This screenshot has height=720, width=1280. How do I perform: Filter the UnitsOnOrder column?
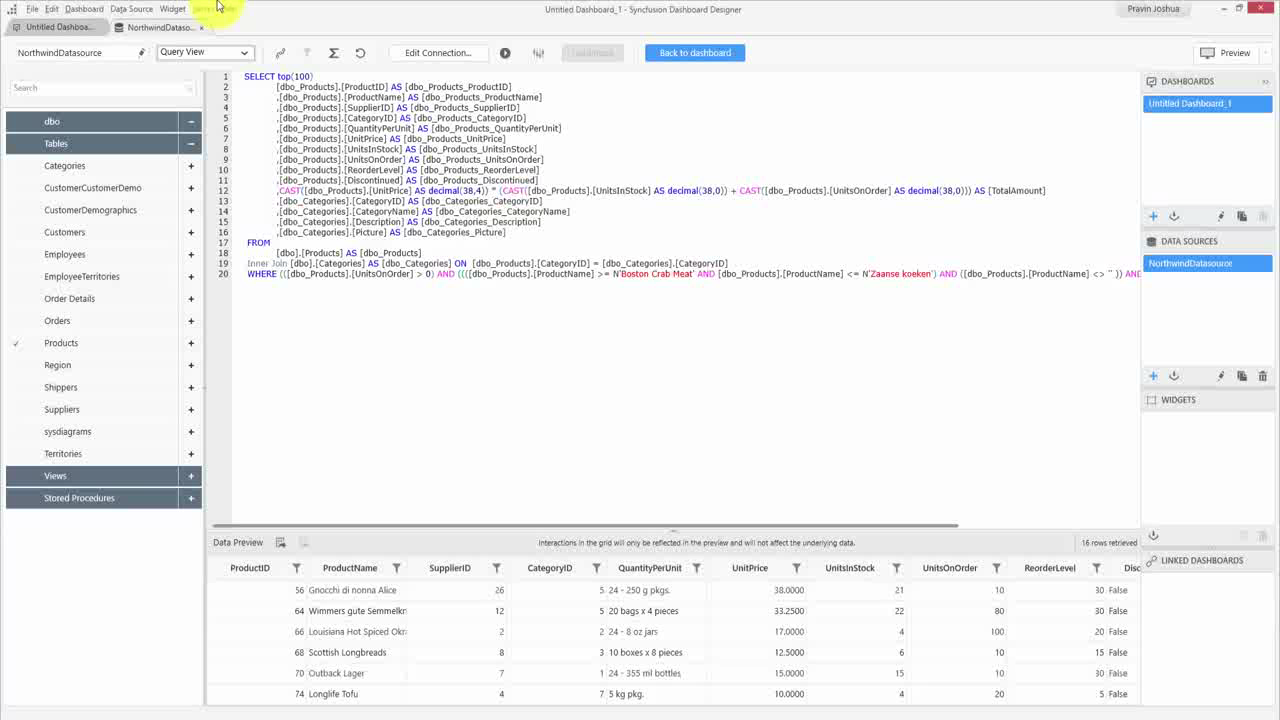coord(996,568)
